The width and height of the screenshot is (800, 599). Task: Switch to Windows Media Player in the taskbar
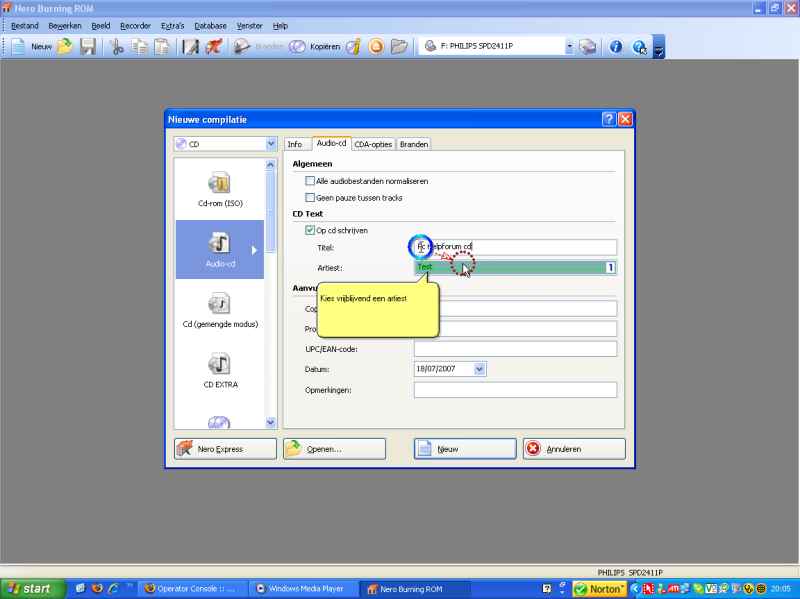[x=303, y=589]
